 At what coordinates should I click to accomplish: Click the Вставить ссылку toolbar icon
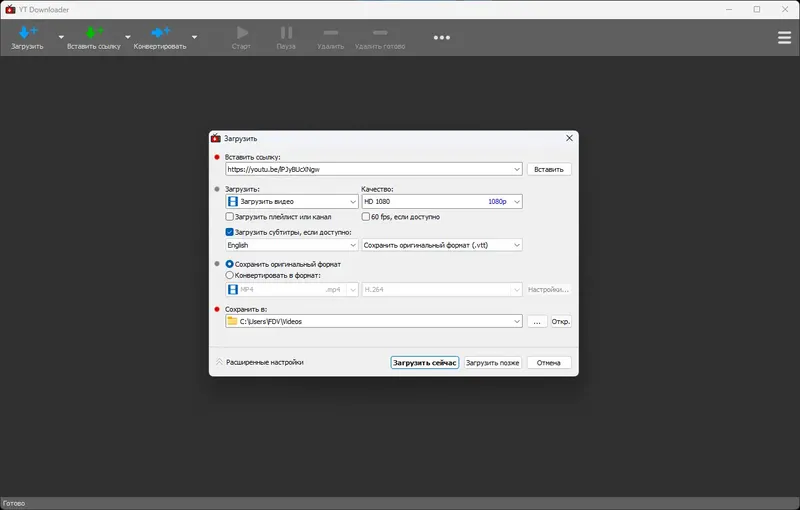pyautogui.click(x=94, y=33)
